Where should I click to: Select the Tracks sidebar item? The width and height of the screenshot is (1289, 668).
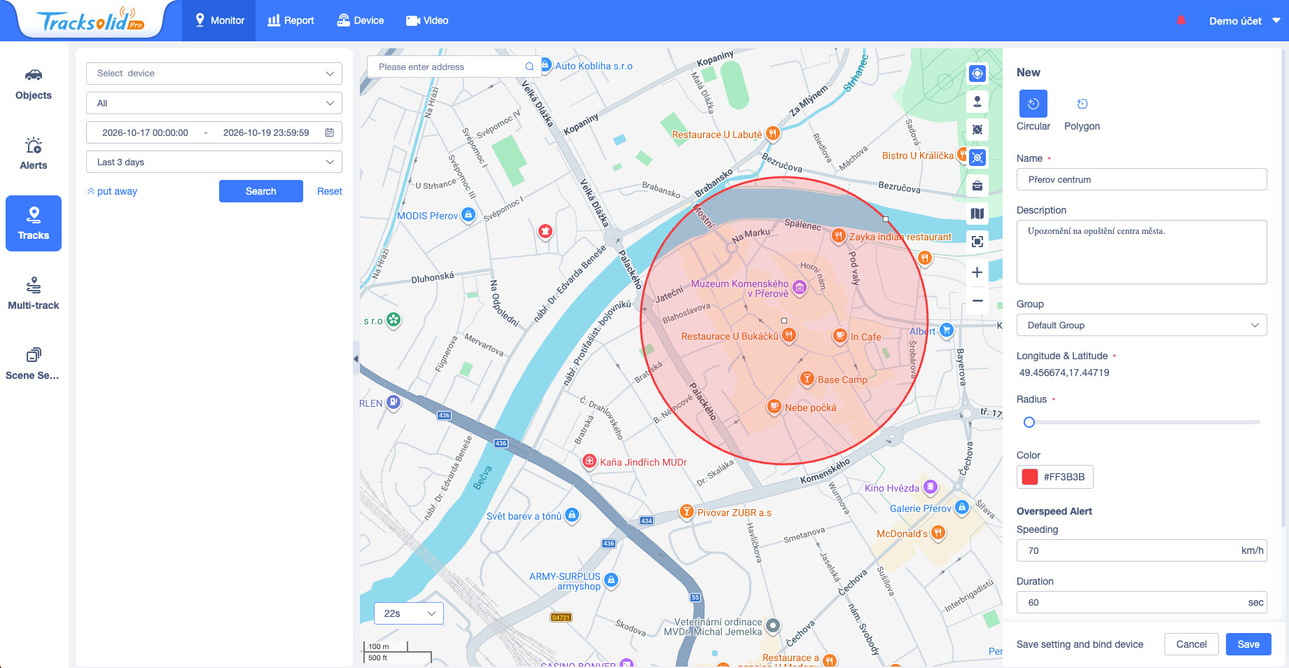click(33, 223)
